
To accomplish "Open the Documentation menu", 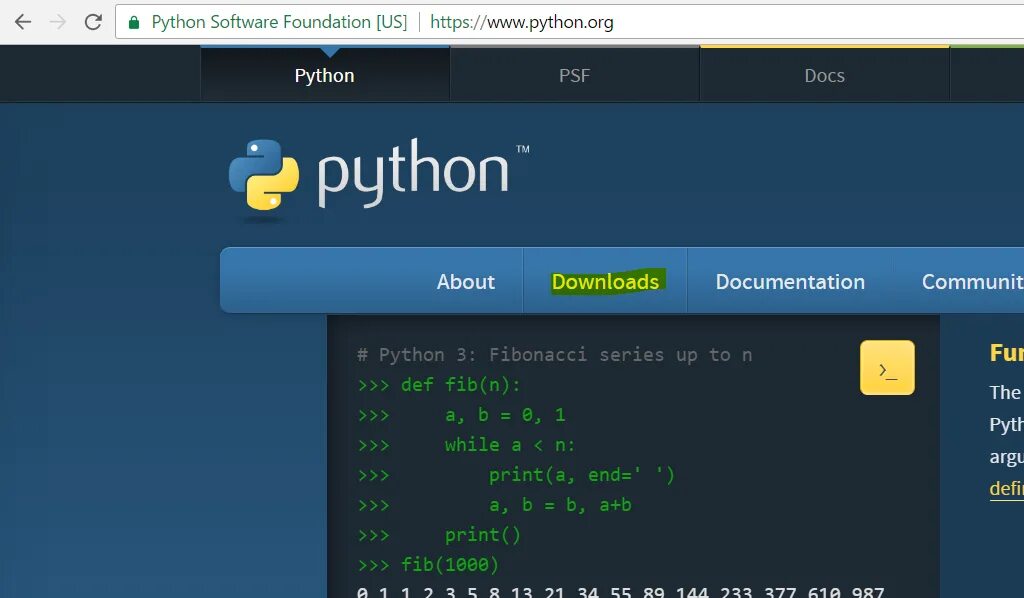I will tap(790, 281).
